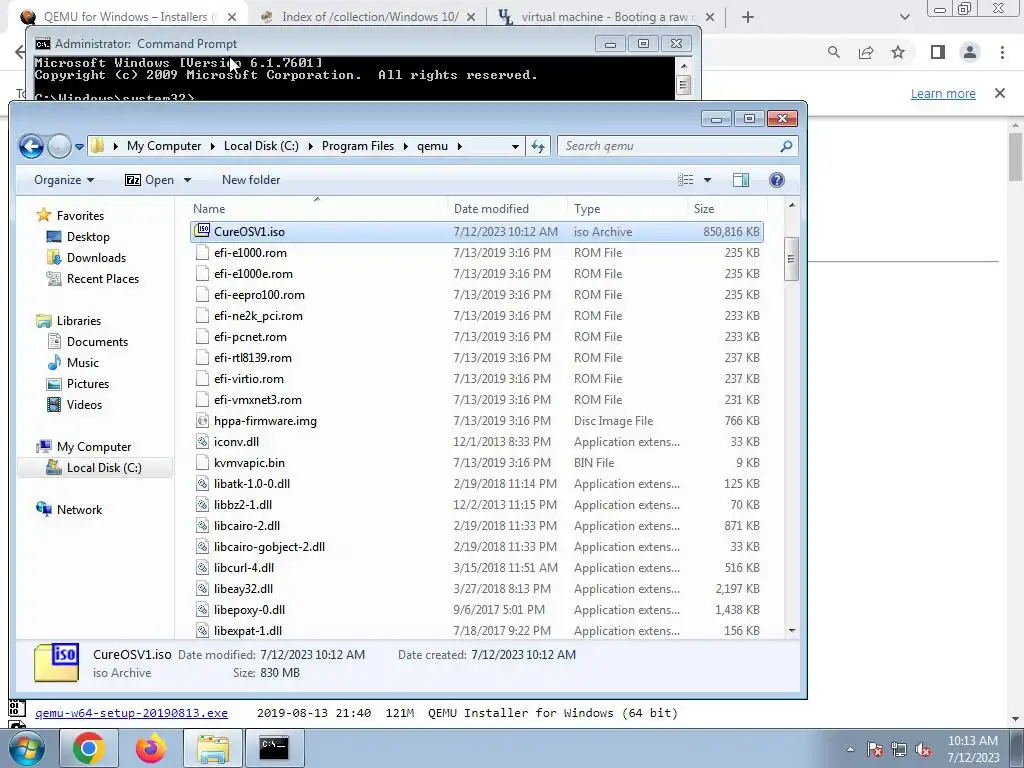Image resolution: width=1024 pixels, height=768 pixels.
Task: Open the view options dropdown arrow
Action: click(x=707, y=180)
